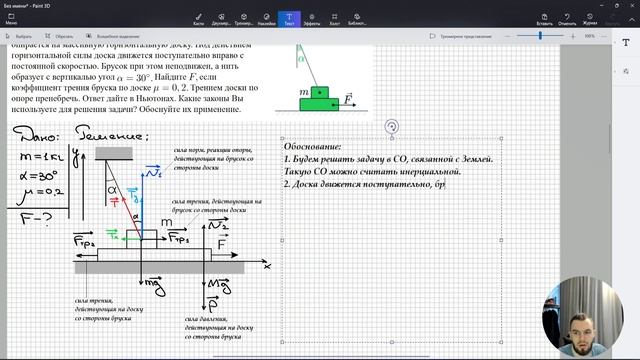The image size is (640, 360).
Task: Open the Журнал (History) panel
Action: coord(590,19)
